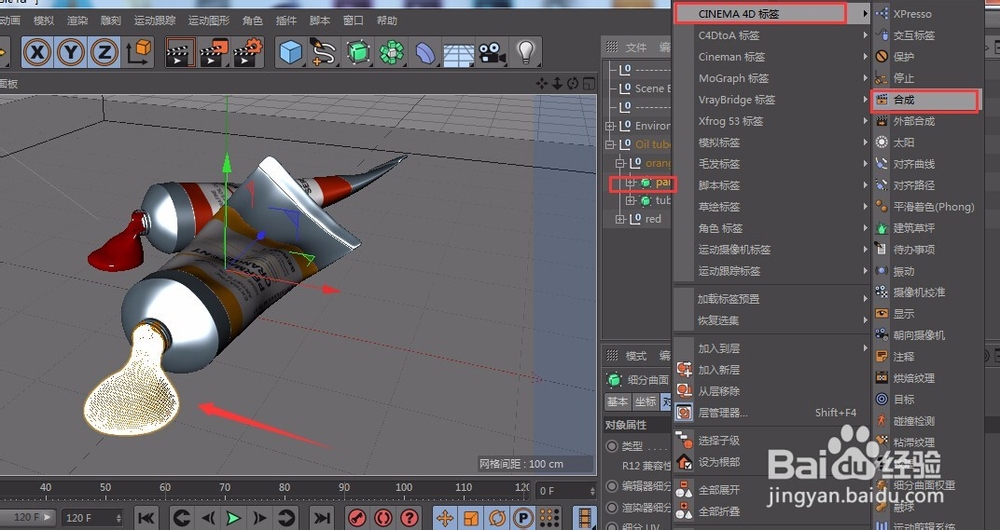1000x530 pixels.
Task: Click the record active objects key button
Action: (357, 518)
